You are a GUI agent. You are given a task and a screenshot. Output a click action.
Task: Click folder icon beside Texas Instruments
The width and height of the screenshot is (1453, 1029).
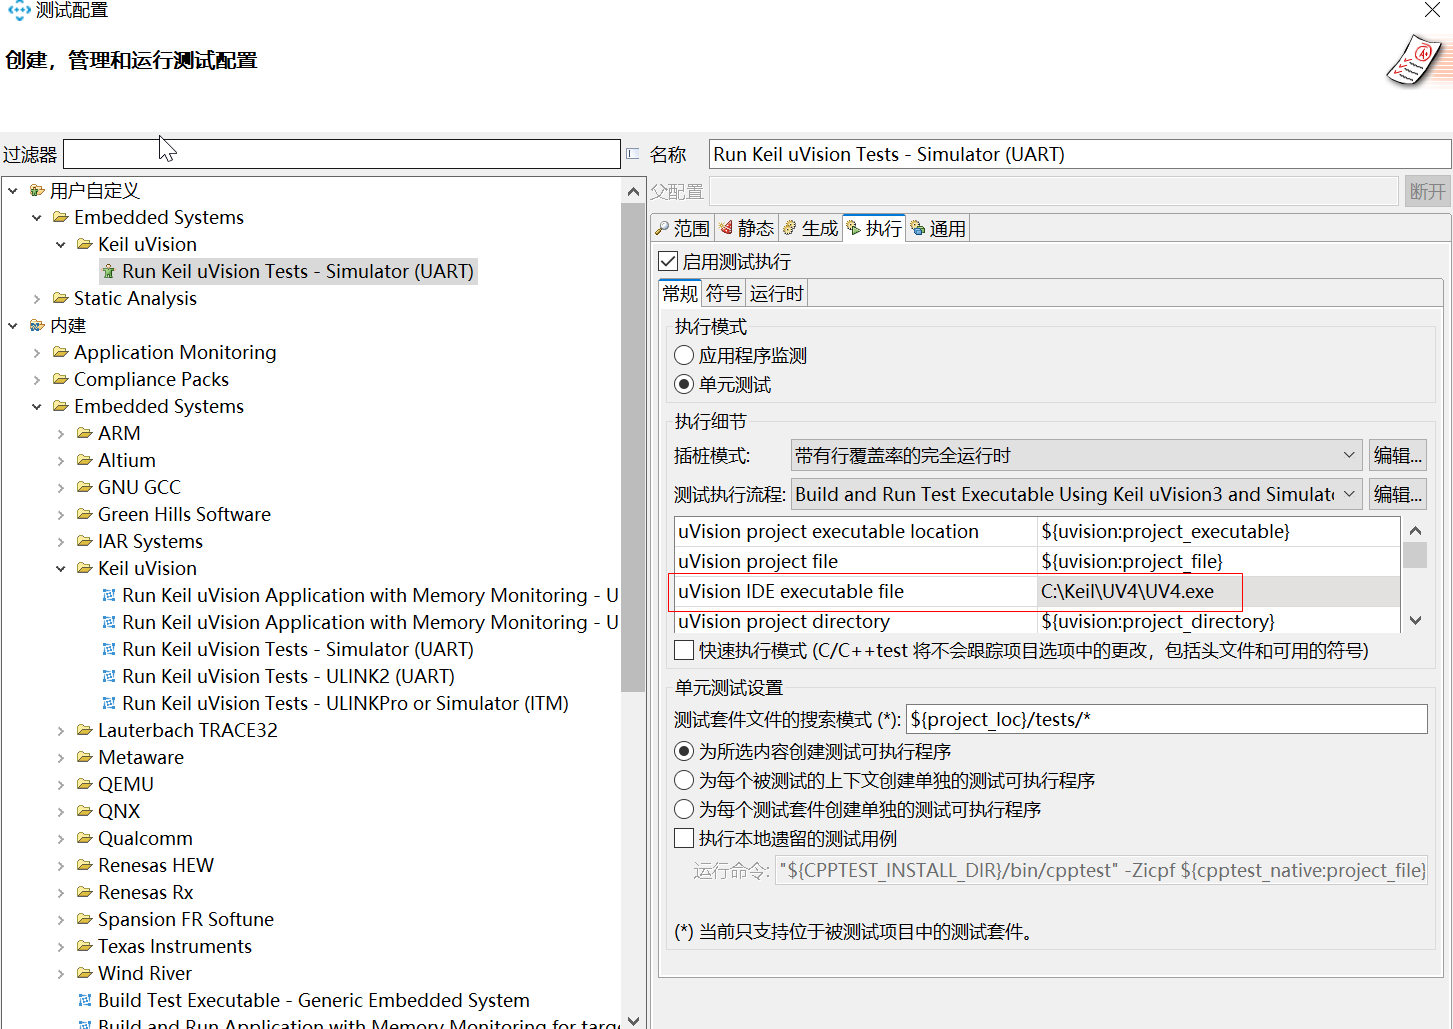pos(85,946)
